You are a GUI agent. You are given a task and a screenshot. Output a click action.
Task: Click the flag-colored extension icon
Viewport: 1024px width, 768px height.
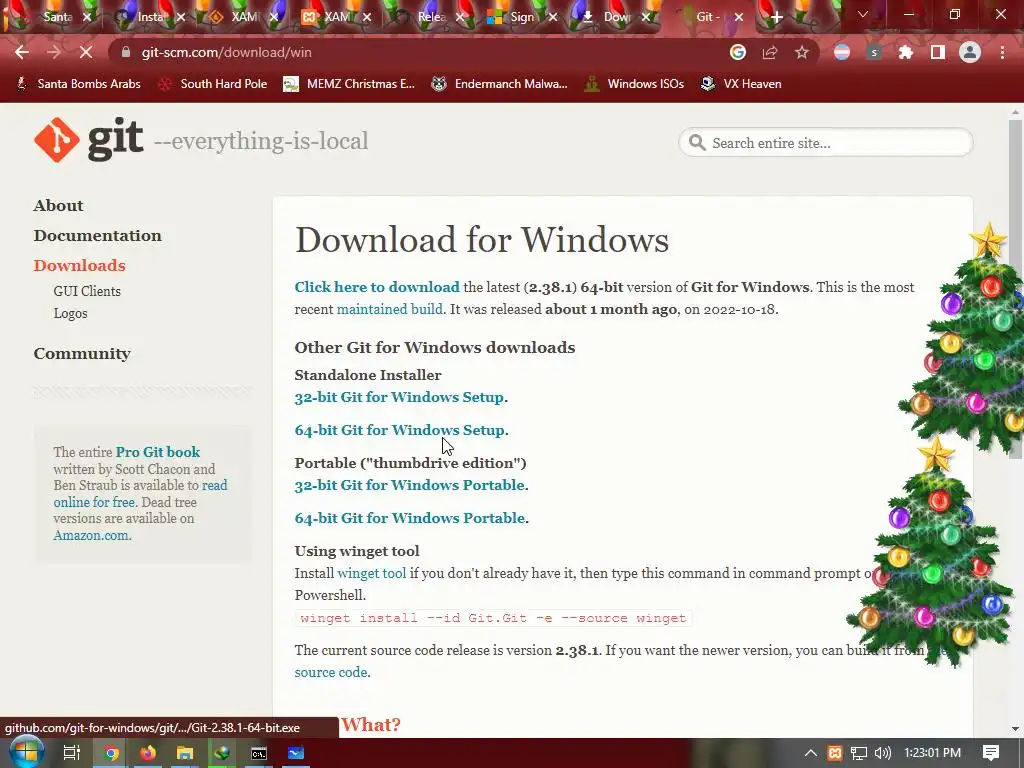[x=842, y=52]
